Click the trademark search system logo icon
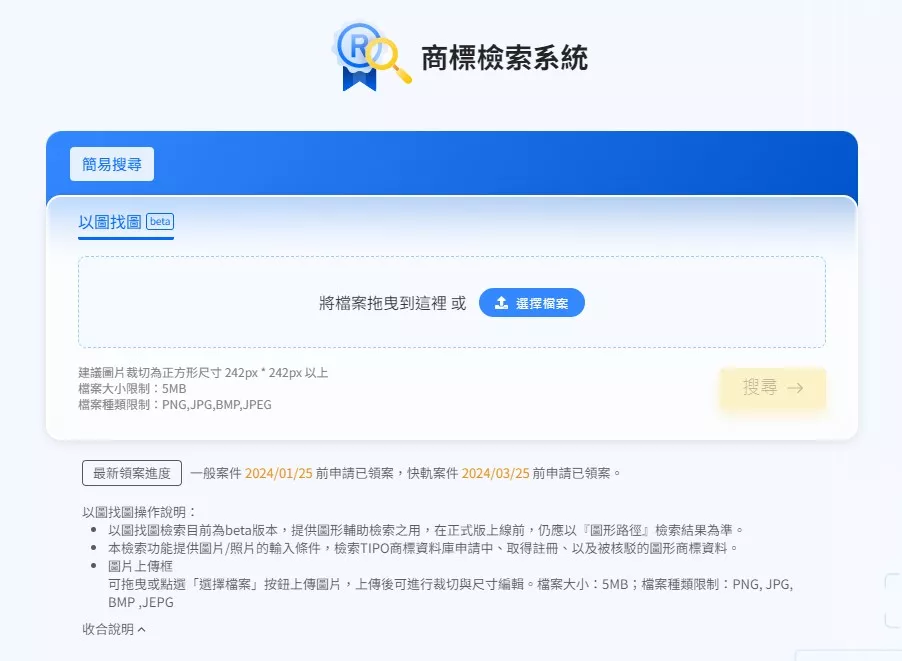This screenshot has height=661, width=902. (368, 56)
